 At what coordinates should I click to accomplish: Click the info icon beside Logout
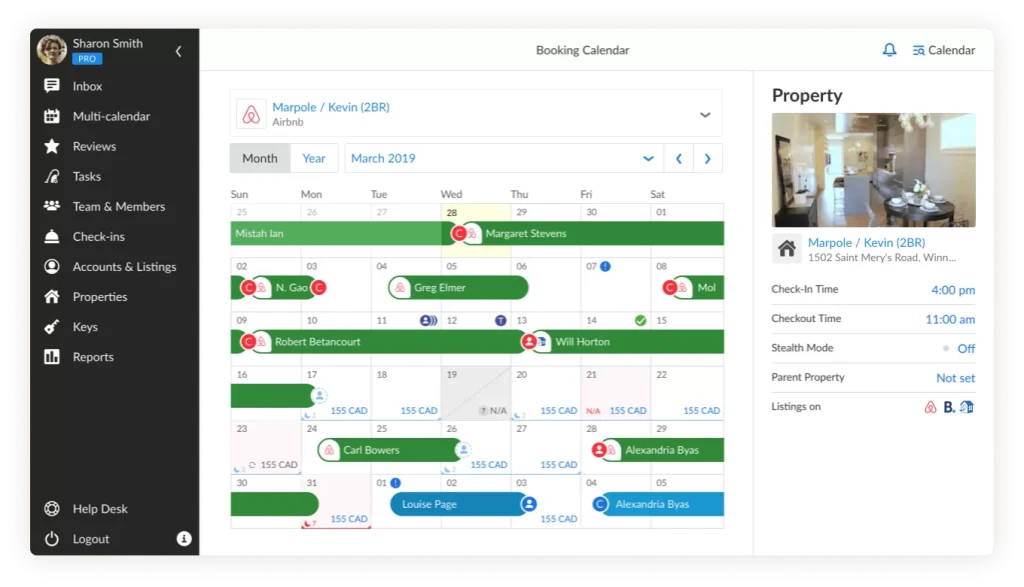click(184, 538)
